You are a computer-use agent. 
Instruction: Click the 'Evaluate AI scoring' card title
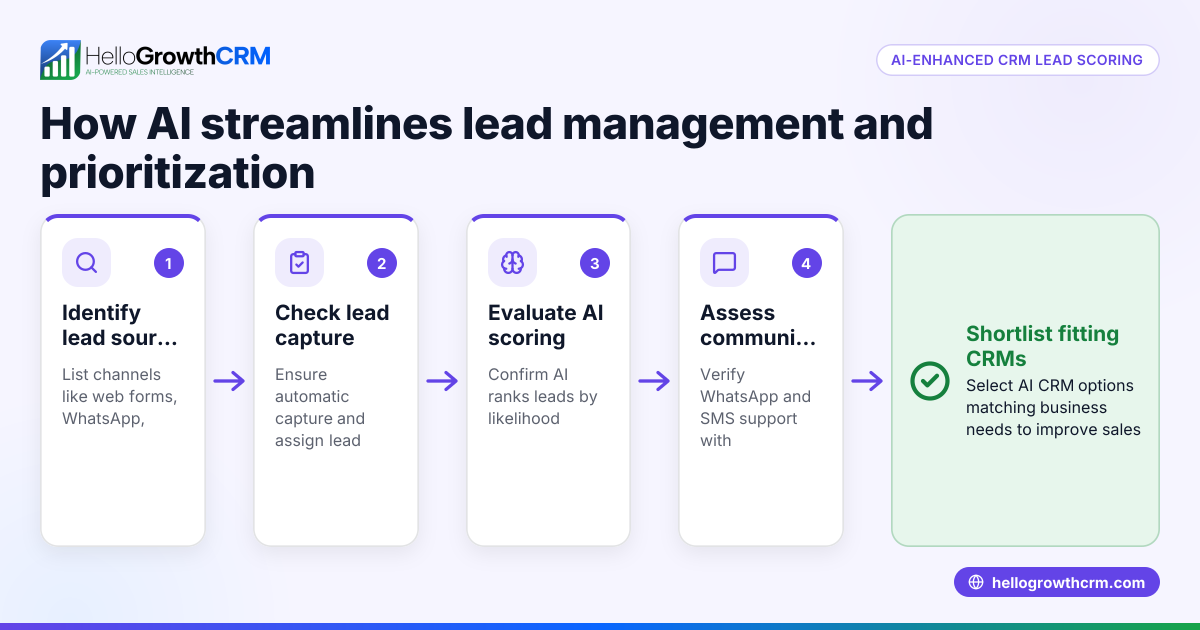(x=546, y=325)
